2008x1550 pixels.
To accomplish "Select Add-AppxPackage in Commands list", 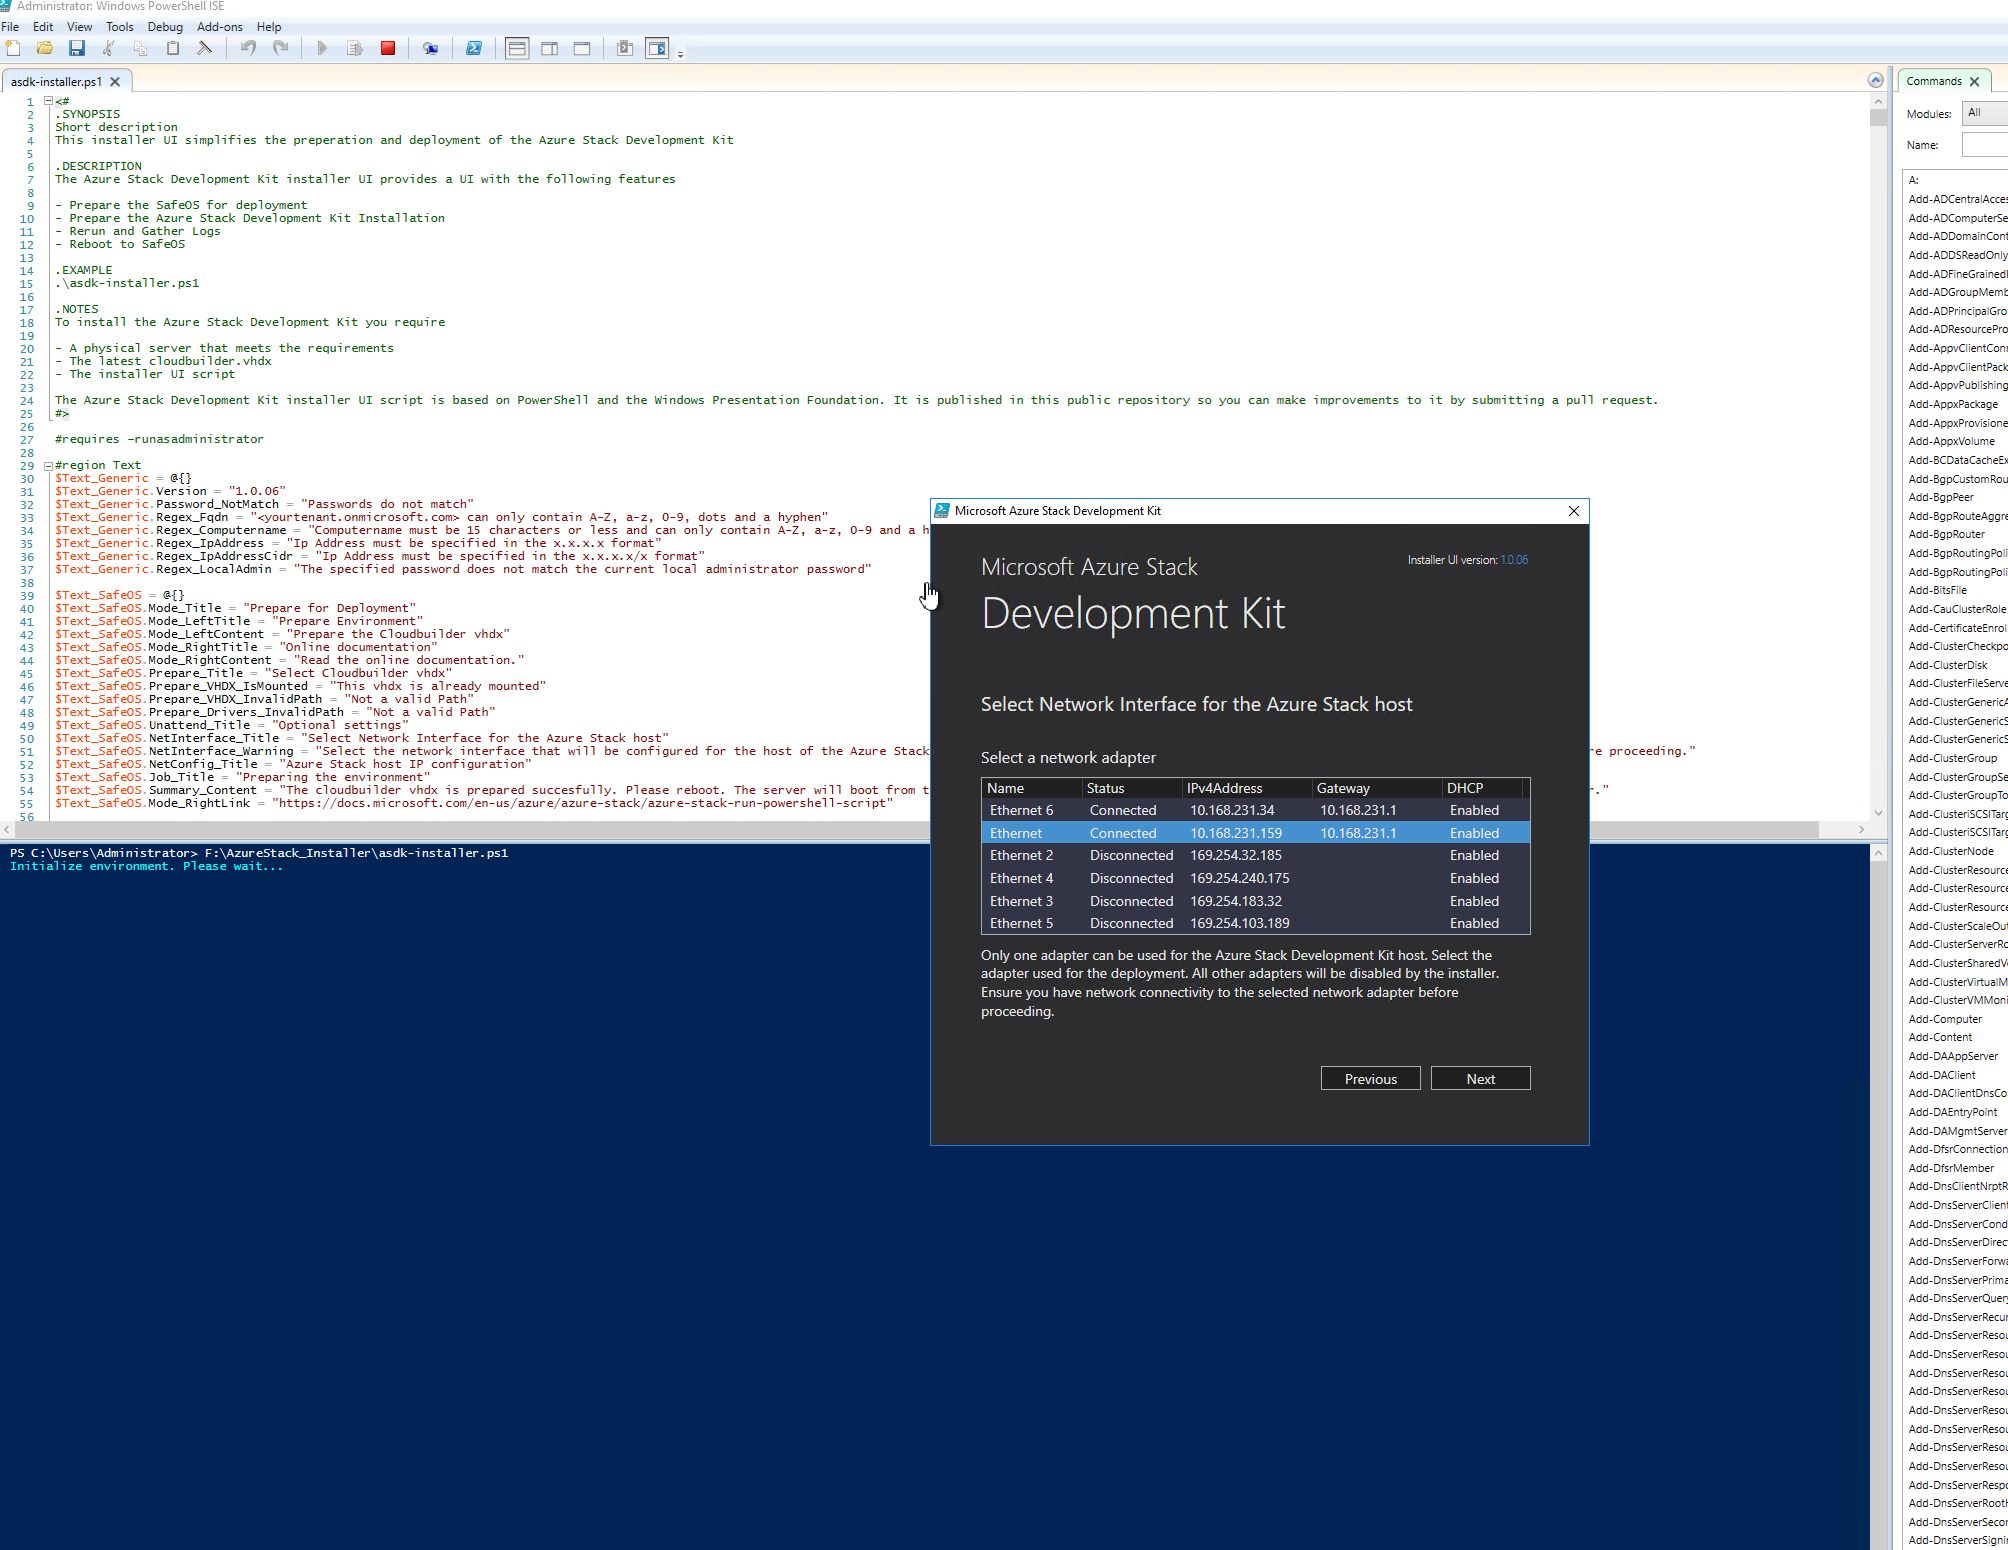I will [x=1953, y=404].
